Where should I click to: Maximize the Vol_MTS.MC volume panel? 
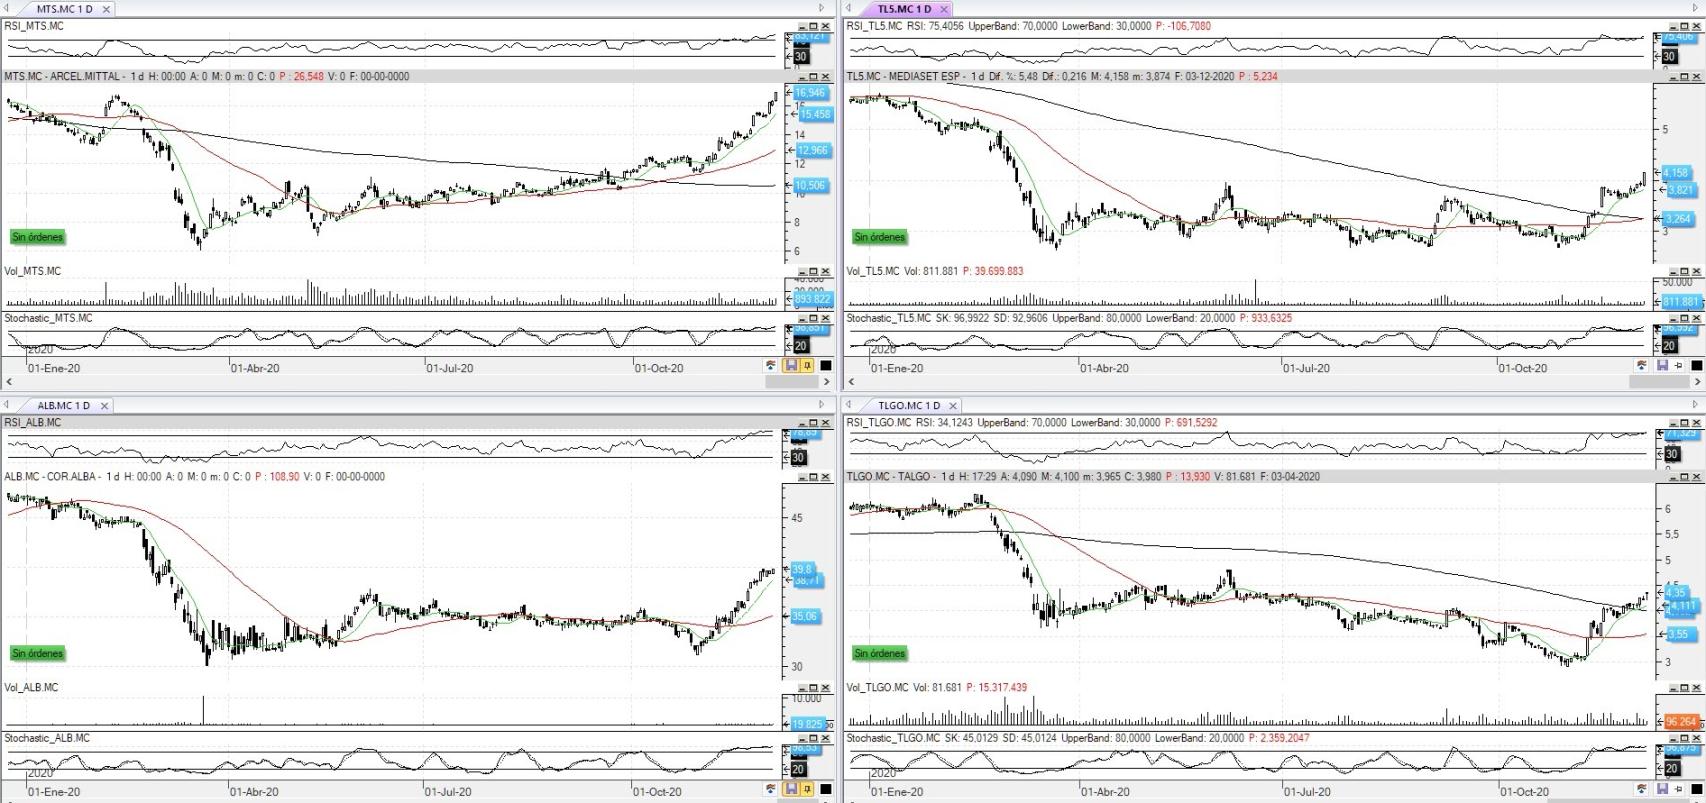(x=813, y=272)
